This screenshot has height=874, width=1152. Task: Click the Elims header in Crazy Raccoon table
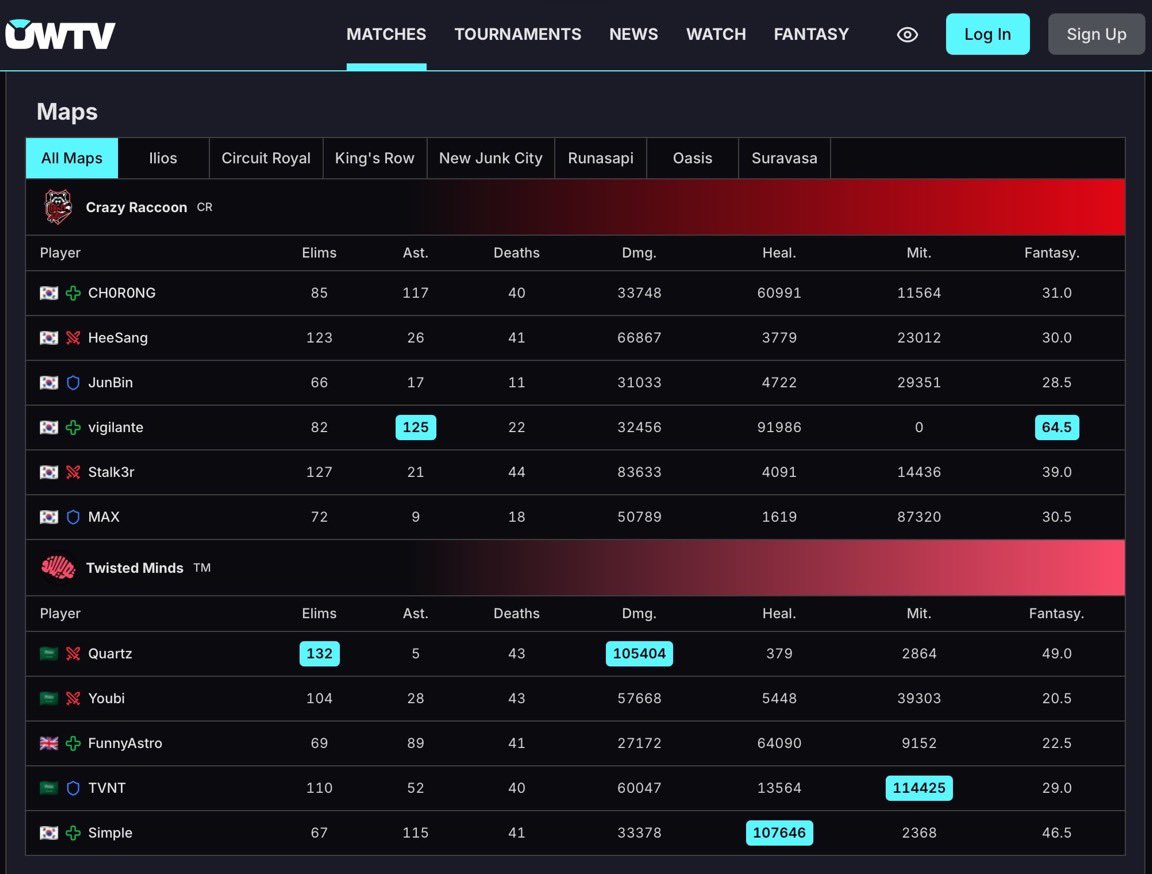(x=319, y=253)
